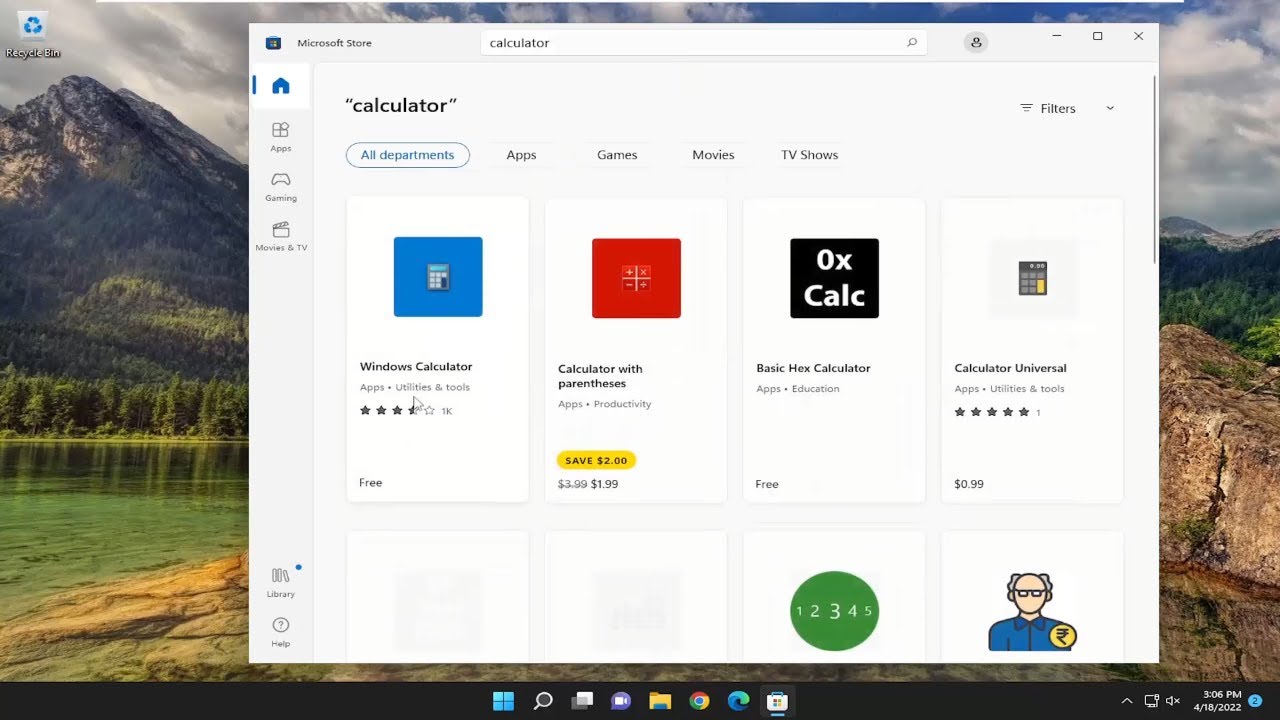Open the rupee man app icon

coord(1032,612)
